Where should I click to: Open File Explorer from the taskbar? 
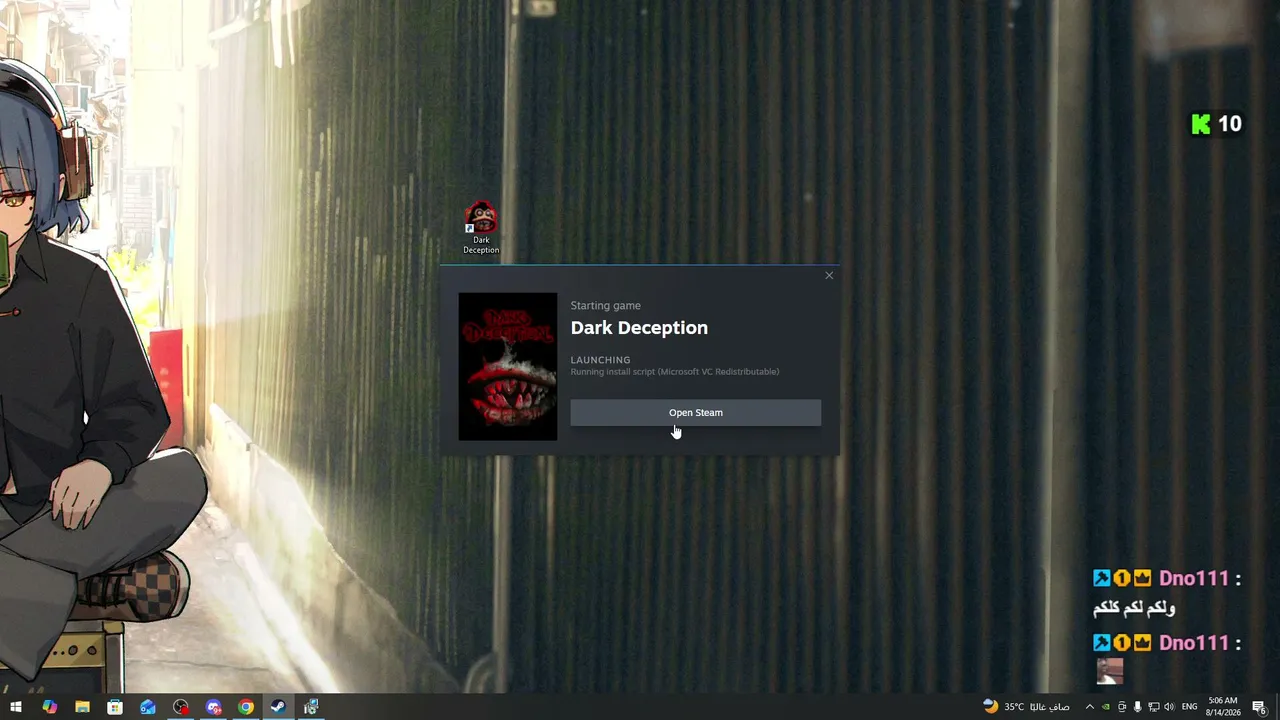(x=82, y=707)
